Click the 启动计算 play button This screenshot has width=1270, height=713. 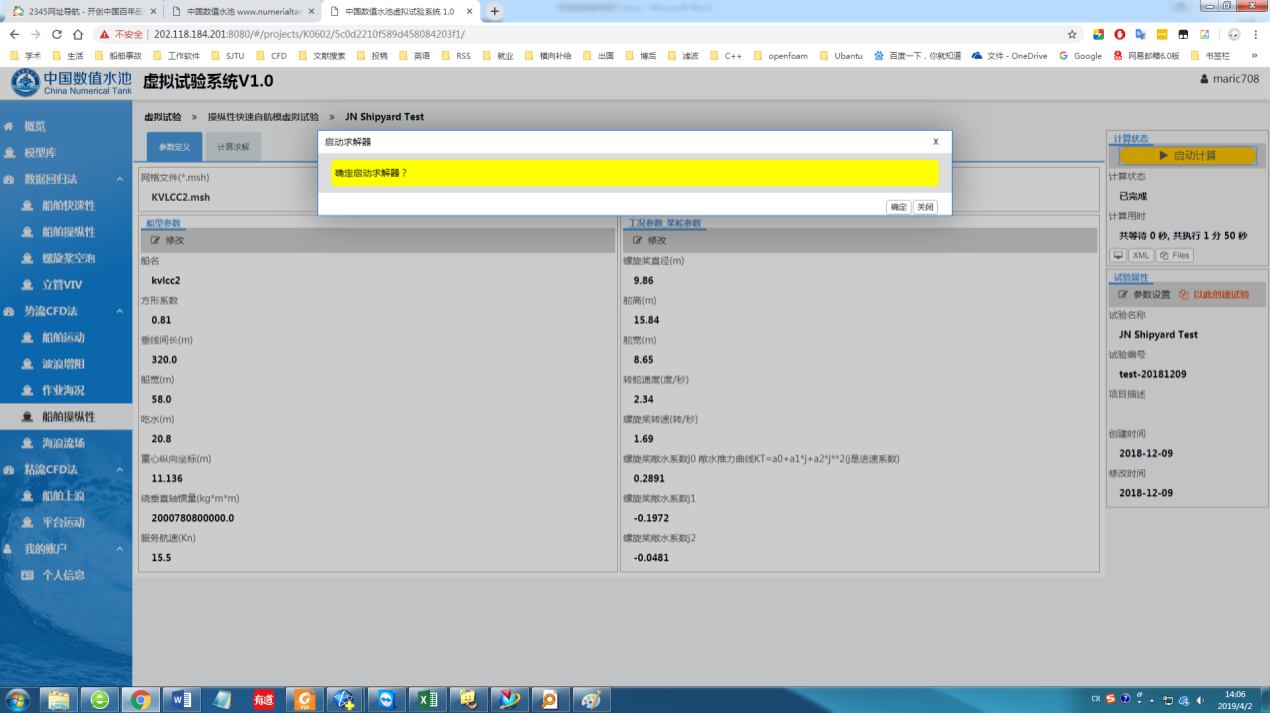pyautogui.click(x=1187, y=156)
